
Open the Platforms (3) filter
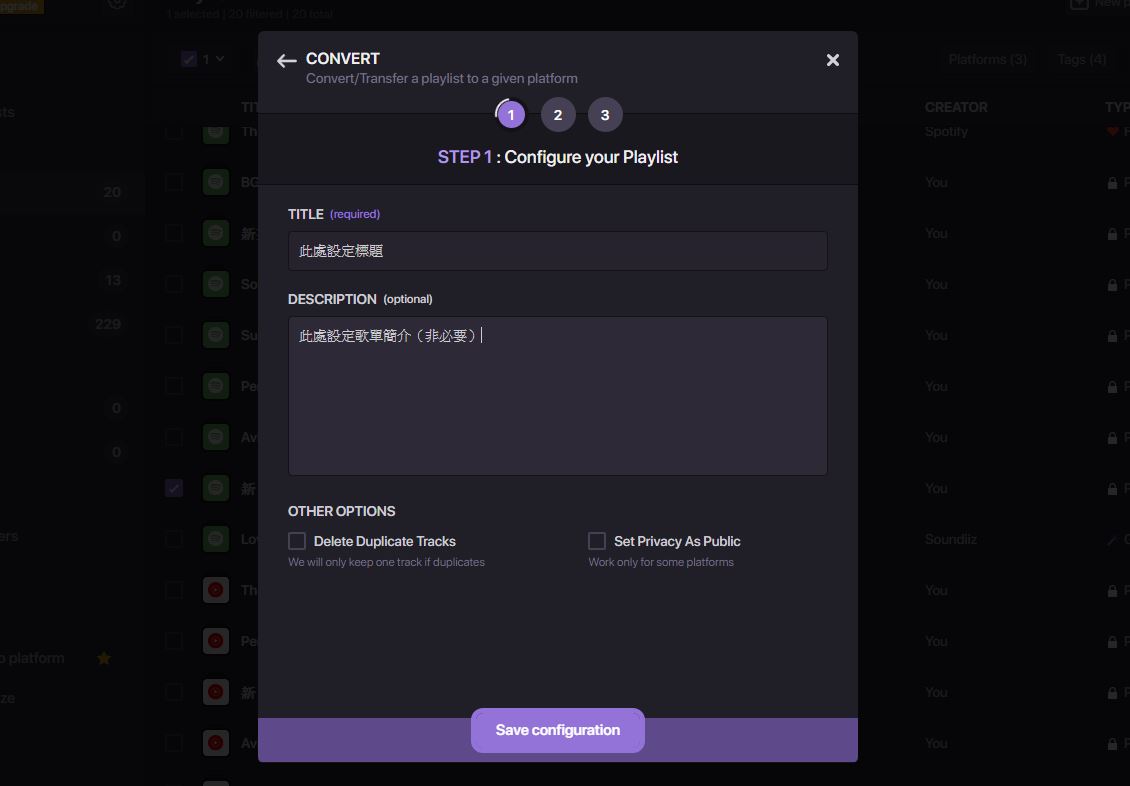pyautogui.click(x=987, y=59)
